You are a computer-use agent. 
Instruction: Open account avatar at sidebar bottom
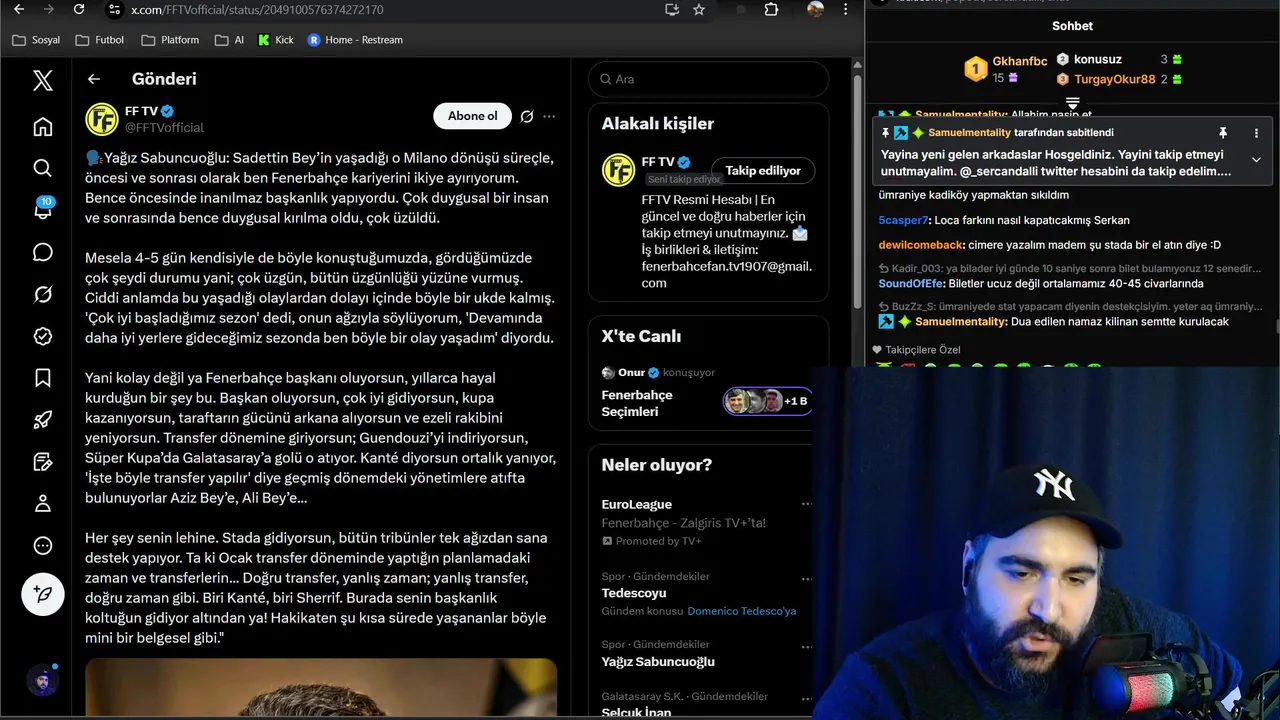(x=42, y=680)
